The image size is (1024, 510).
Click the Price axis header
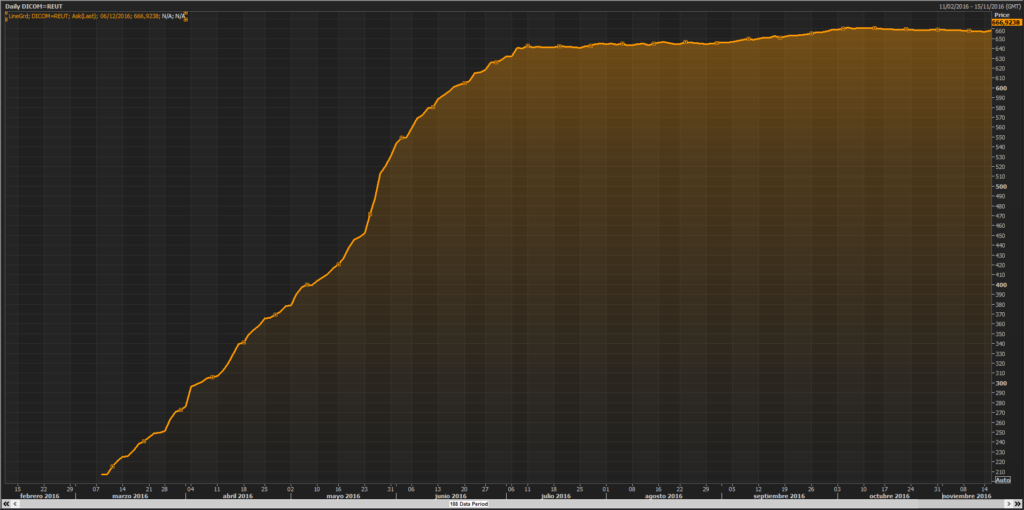1002,14
